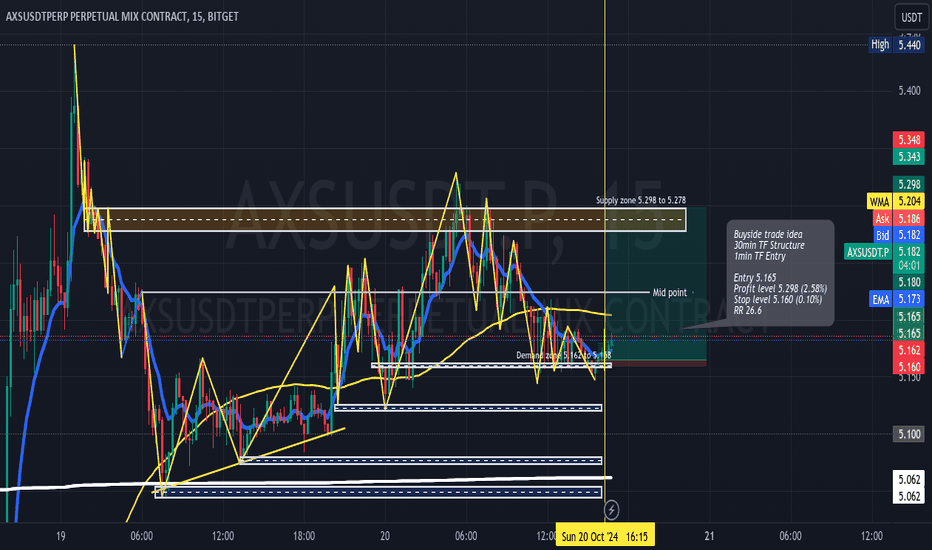Click the red 5.160 stop price label

tap(909, 367)
